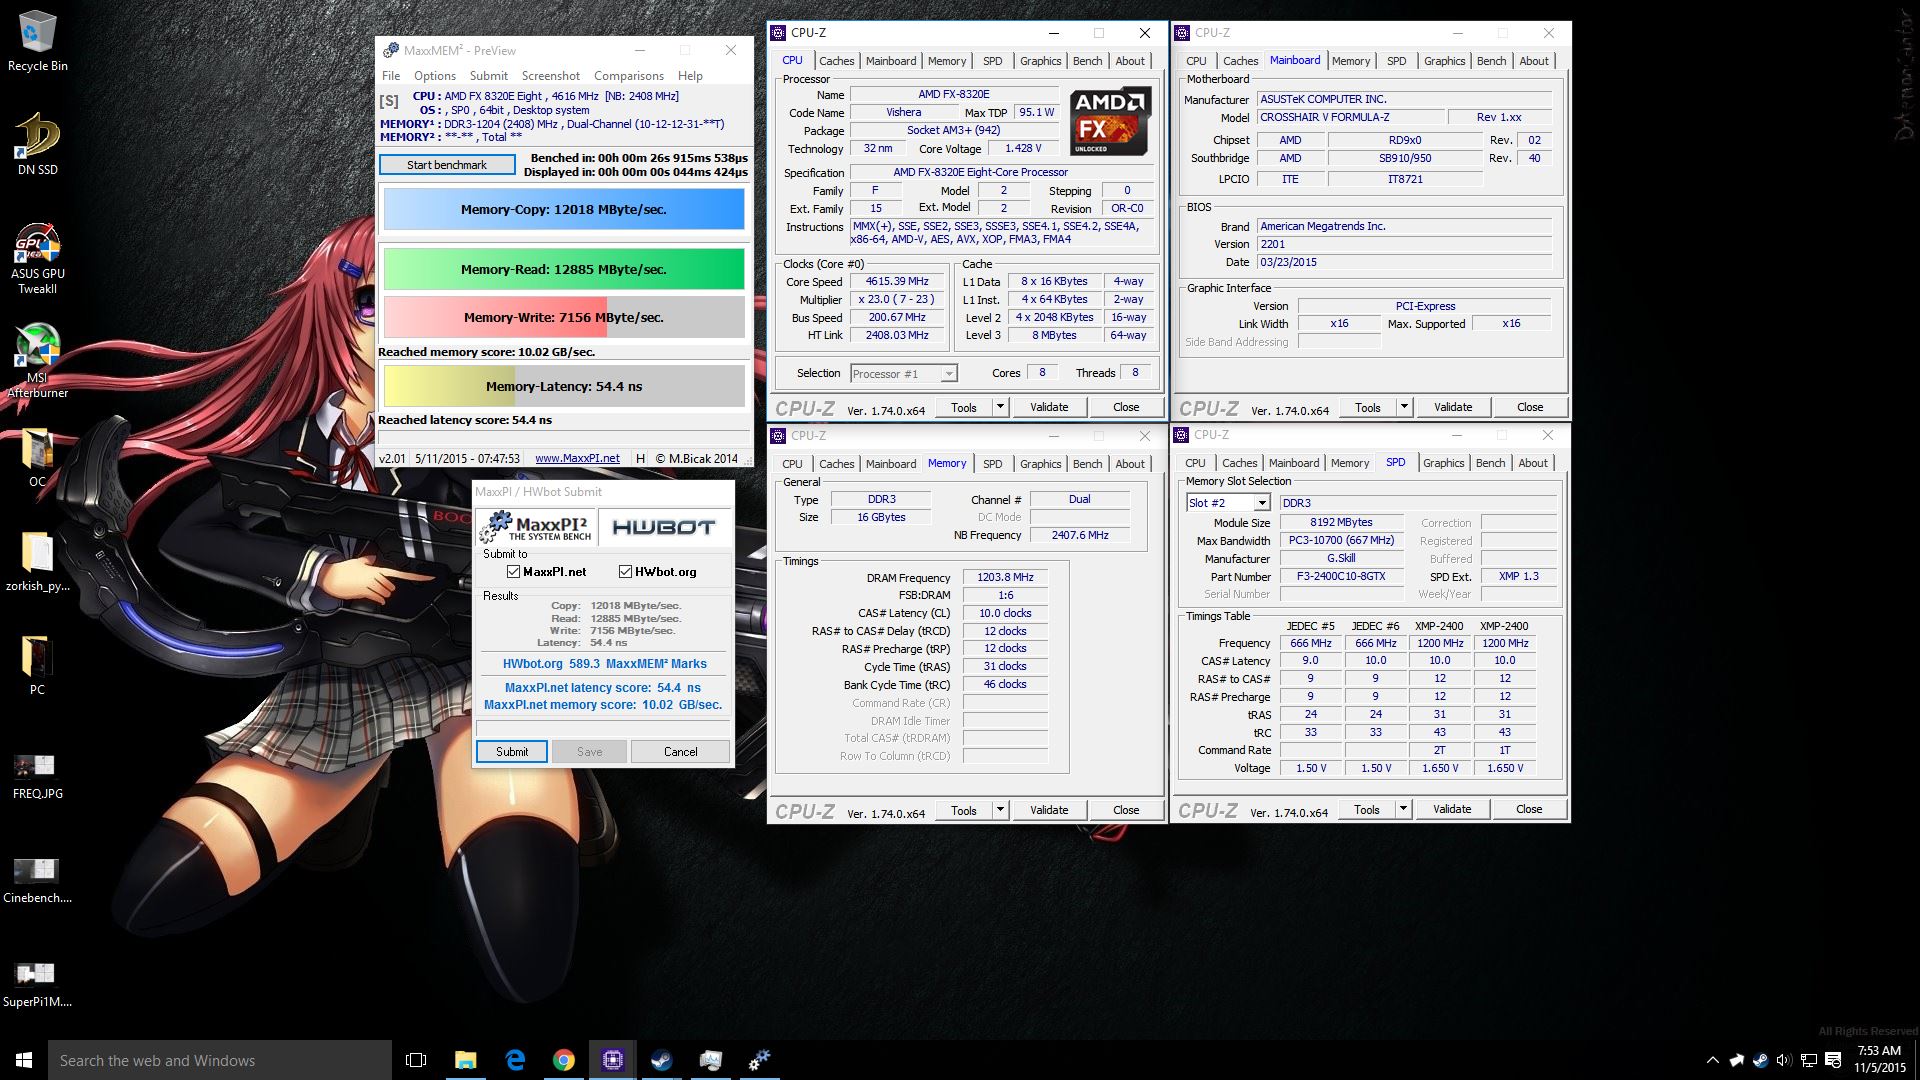Open the MaxxMEM Comparisons menu

click(628, 76)
